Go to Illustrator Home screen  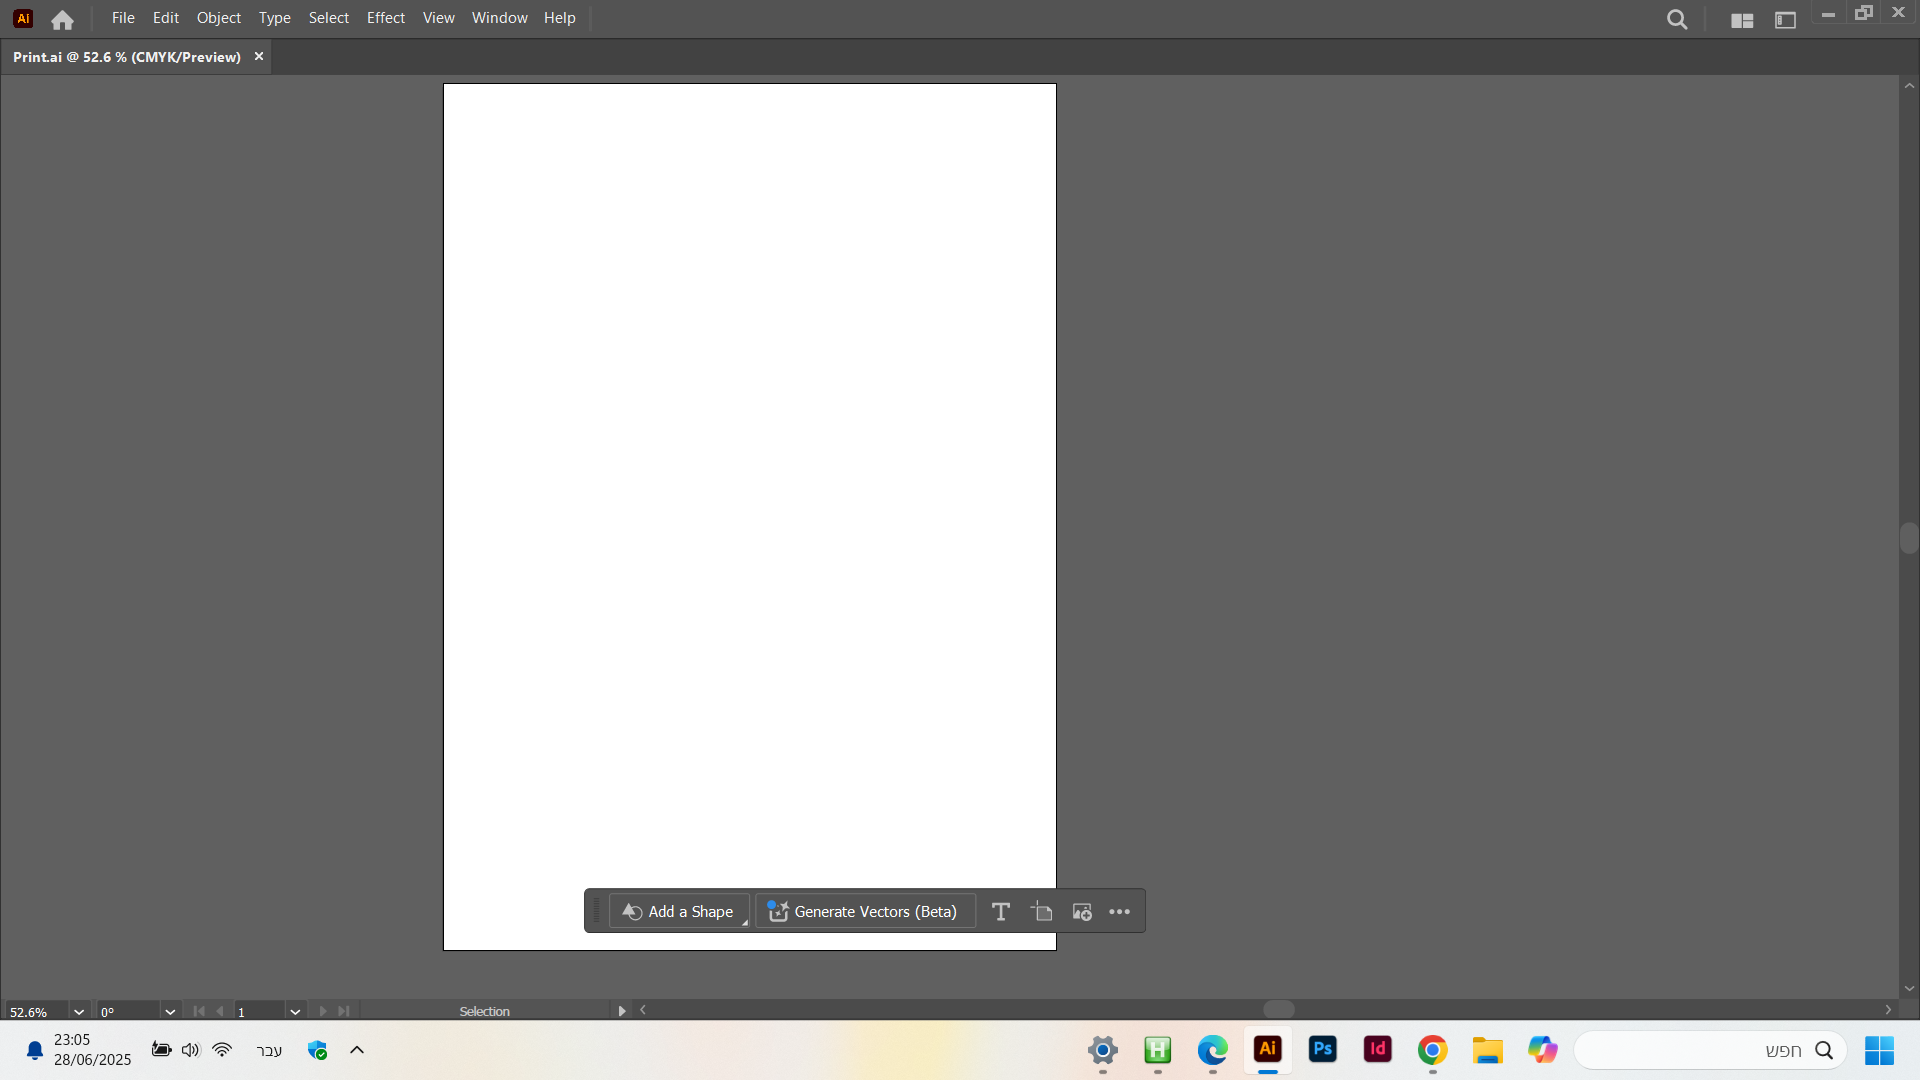click(x=62, y=19)
